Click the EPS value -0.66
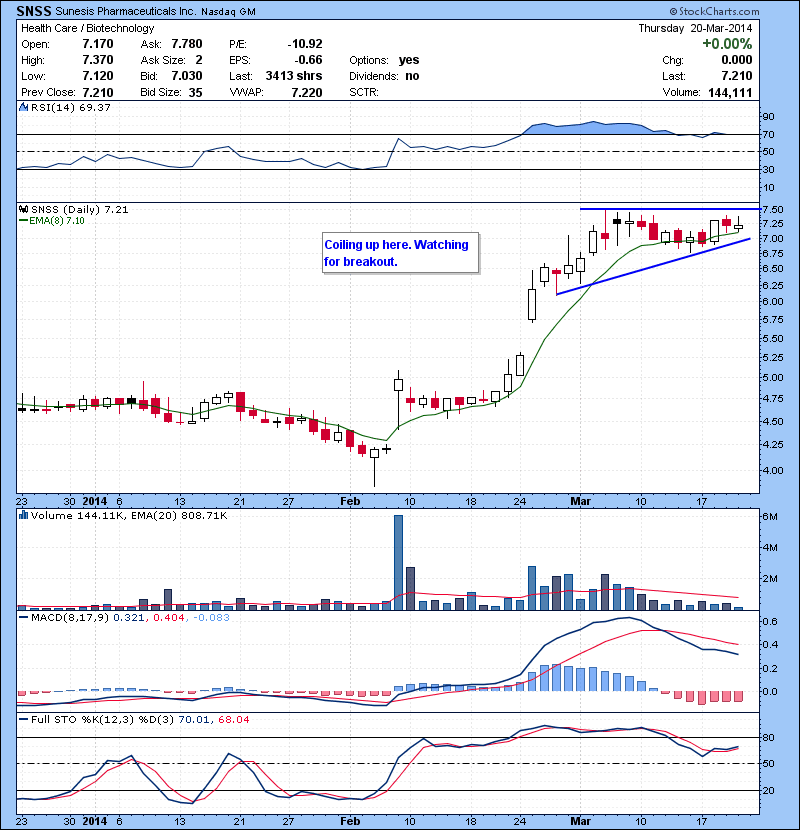Image resolution: width=800 pixels, height=830 pixels. pos(308,60)
